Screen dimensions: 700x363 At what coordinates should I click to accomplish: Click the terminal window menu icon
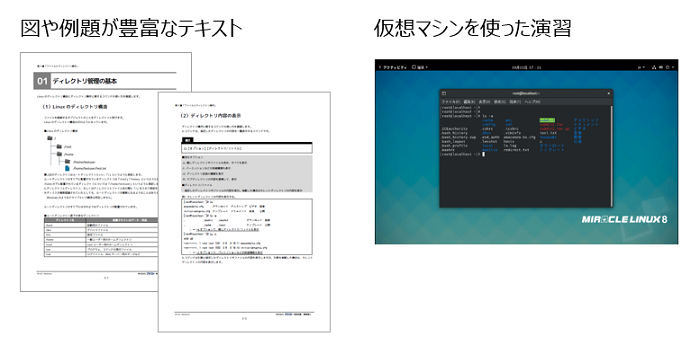444,93
